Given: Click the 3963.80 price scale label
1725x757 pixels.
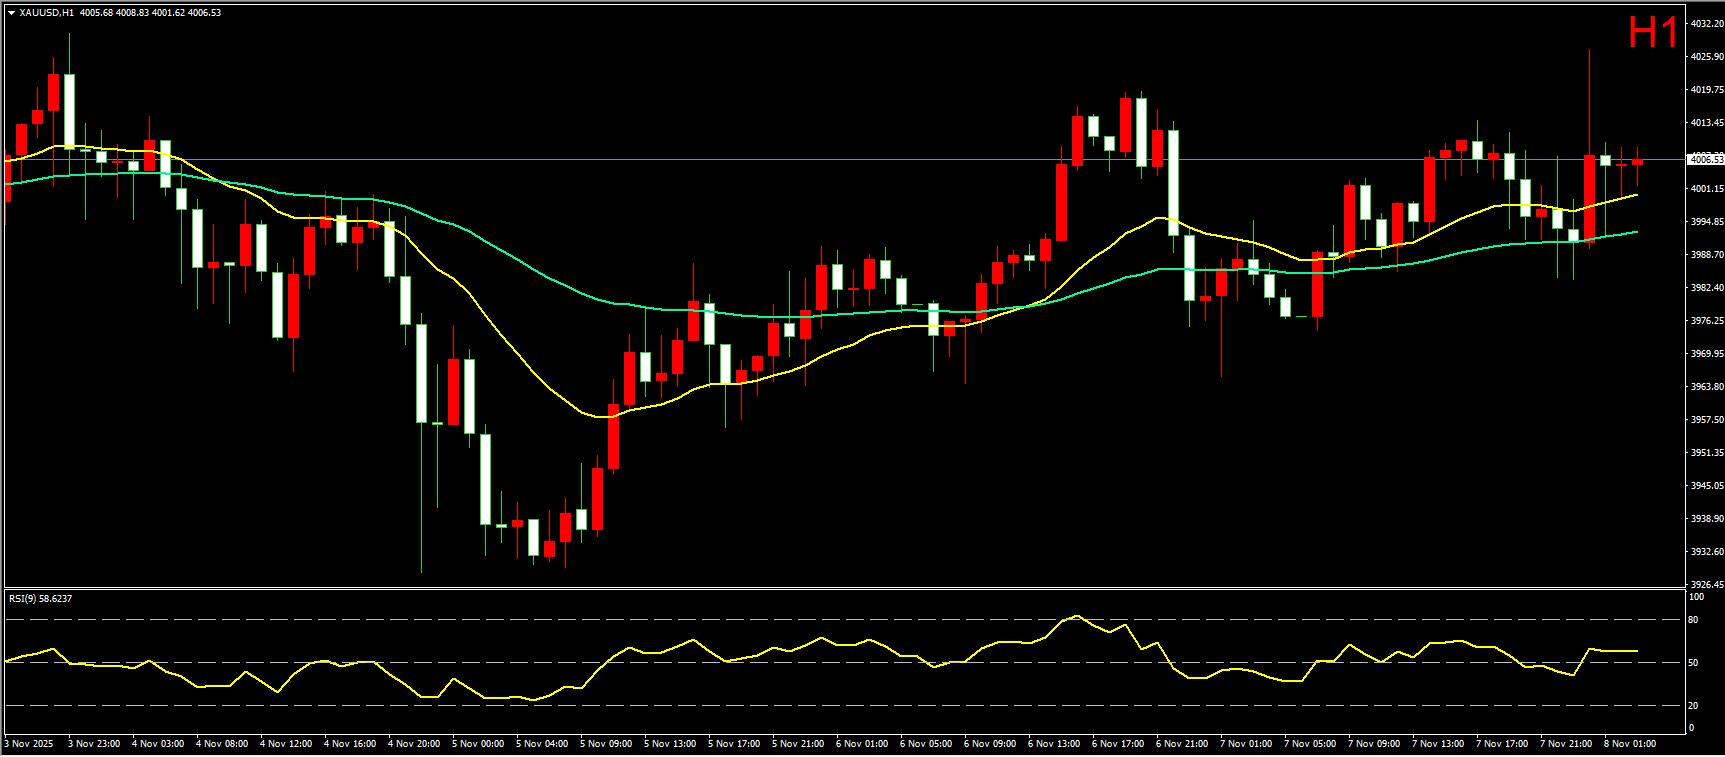Looking at the screenshot, I should pyautogui.click(x=1706, y=387).
